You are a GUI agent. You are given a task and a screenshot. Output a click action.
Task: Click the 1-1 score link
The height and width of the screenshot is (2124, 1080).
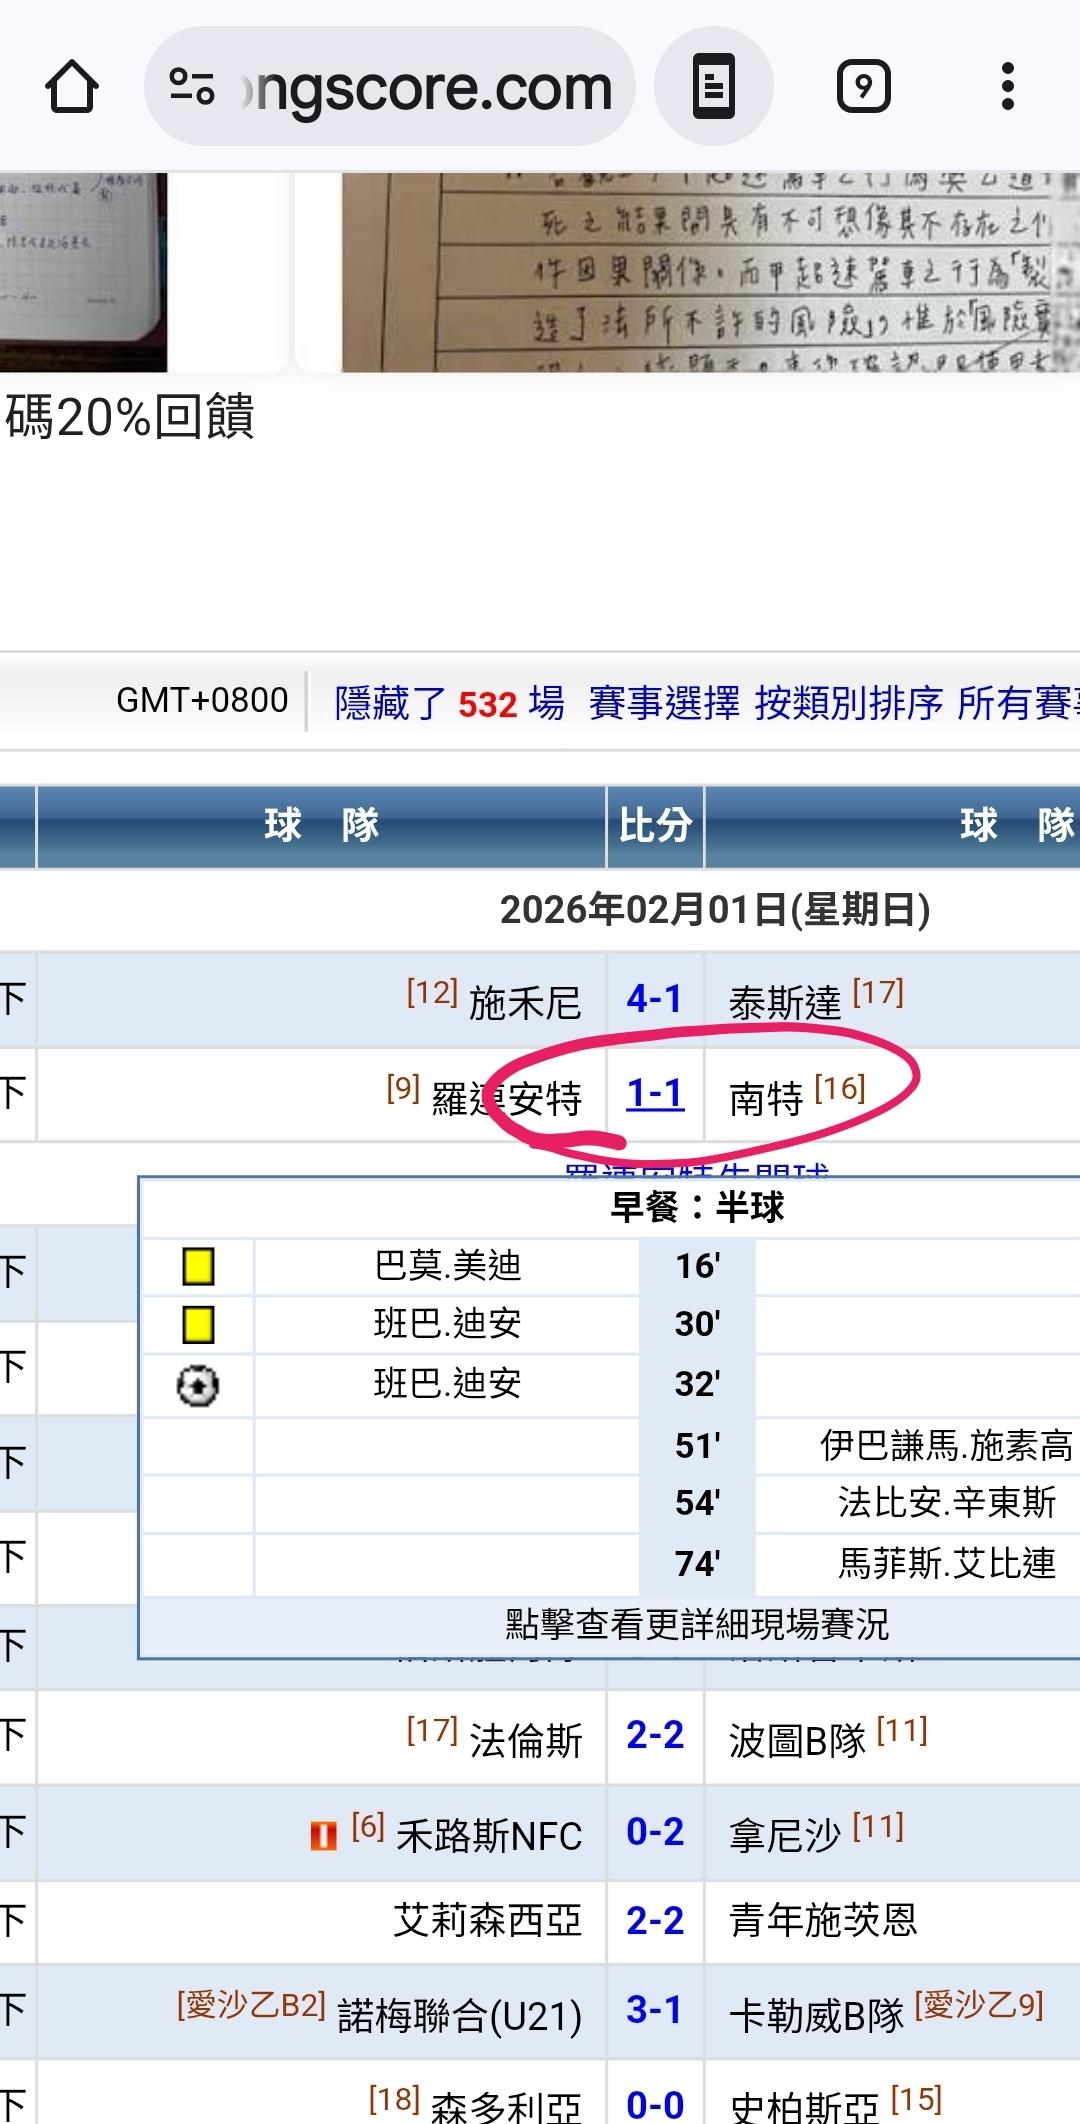pos(655,1094)
